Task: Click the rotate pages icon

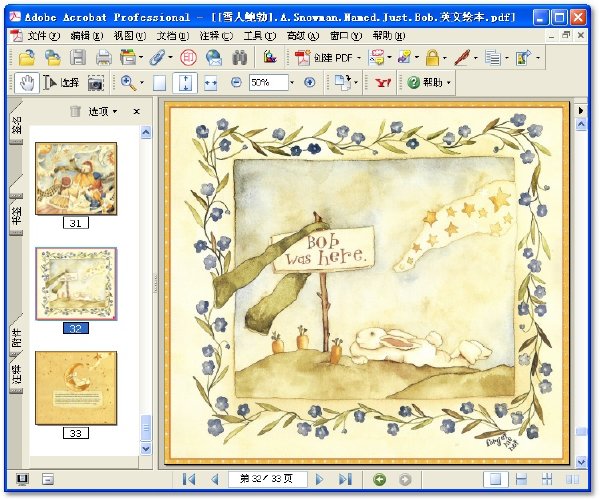Action: coord(343,83)
